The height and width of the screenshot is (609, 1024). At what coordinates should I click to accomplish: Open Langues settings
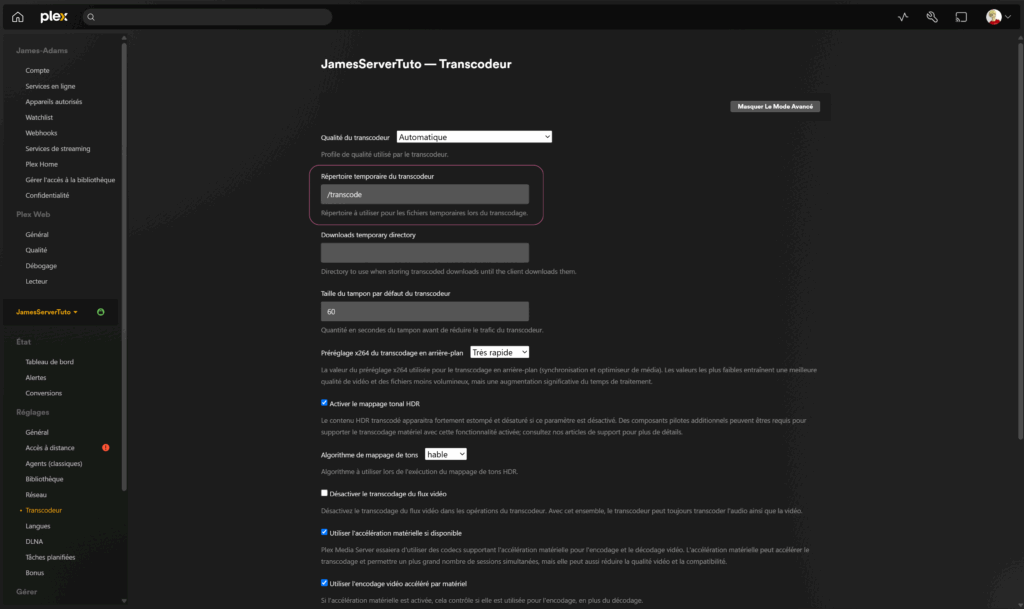point(38,526)
